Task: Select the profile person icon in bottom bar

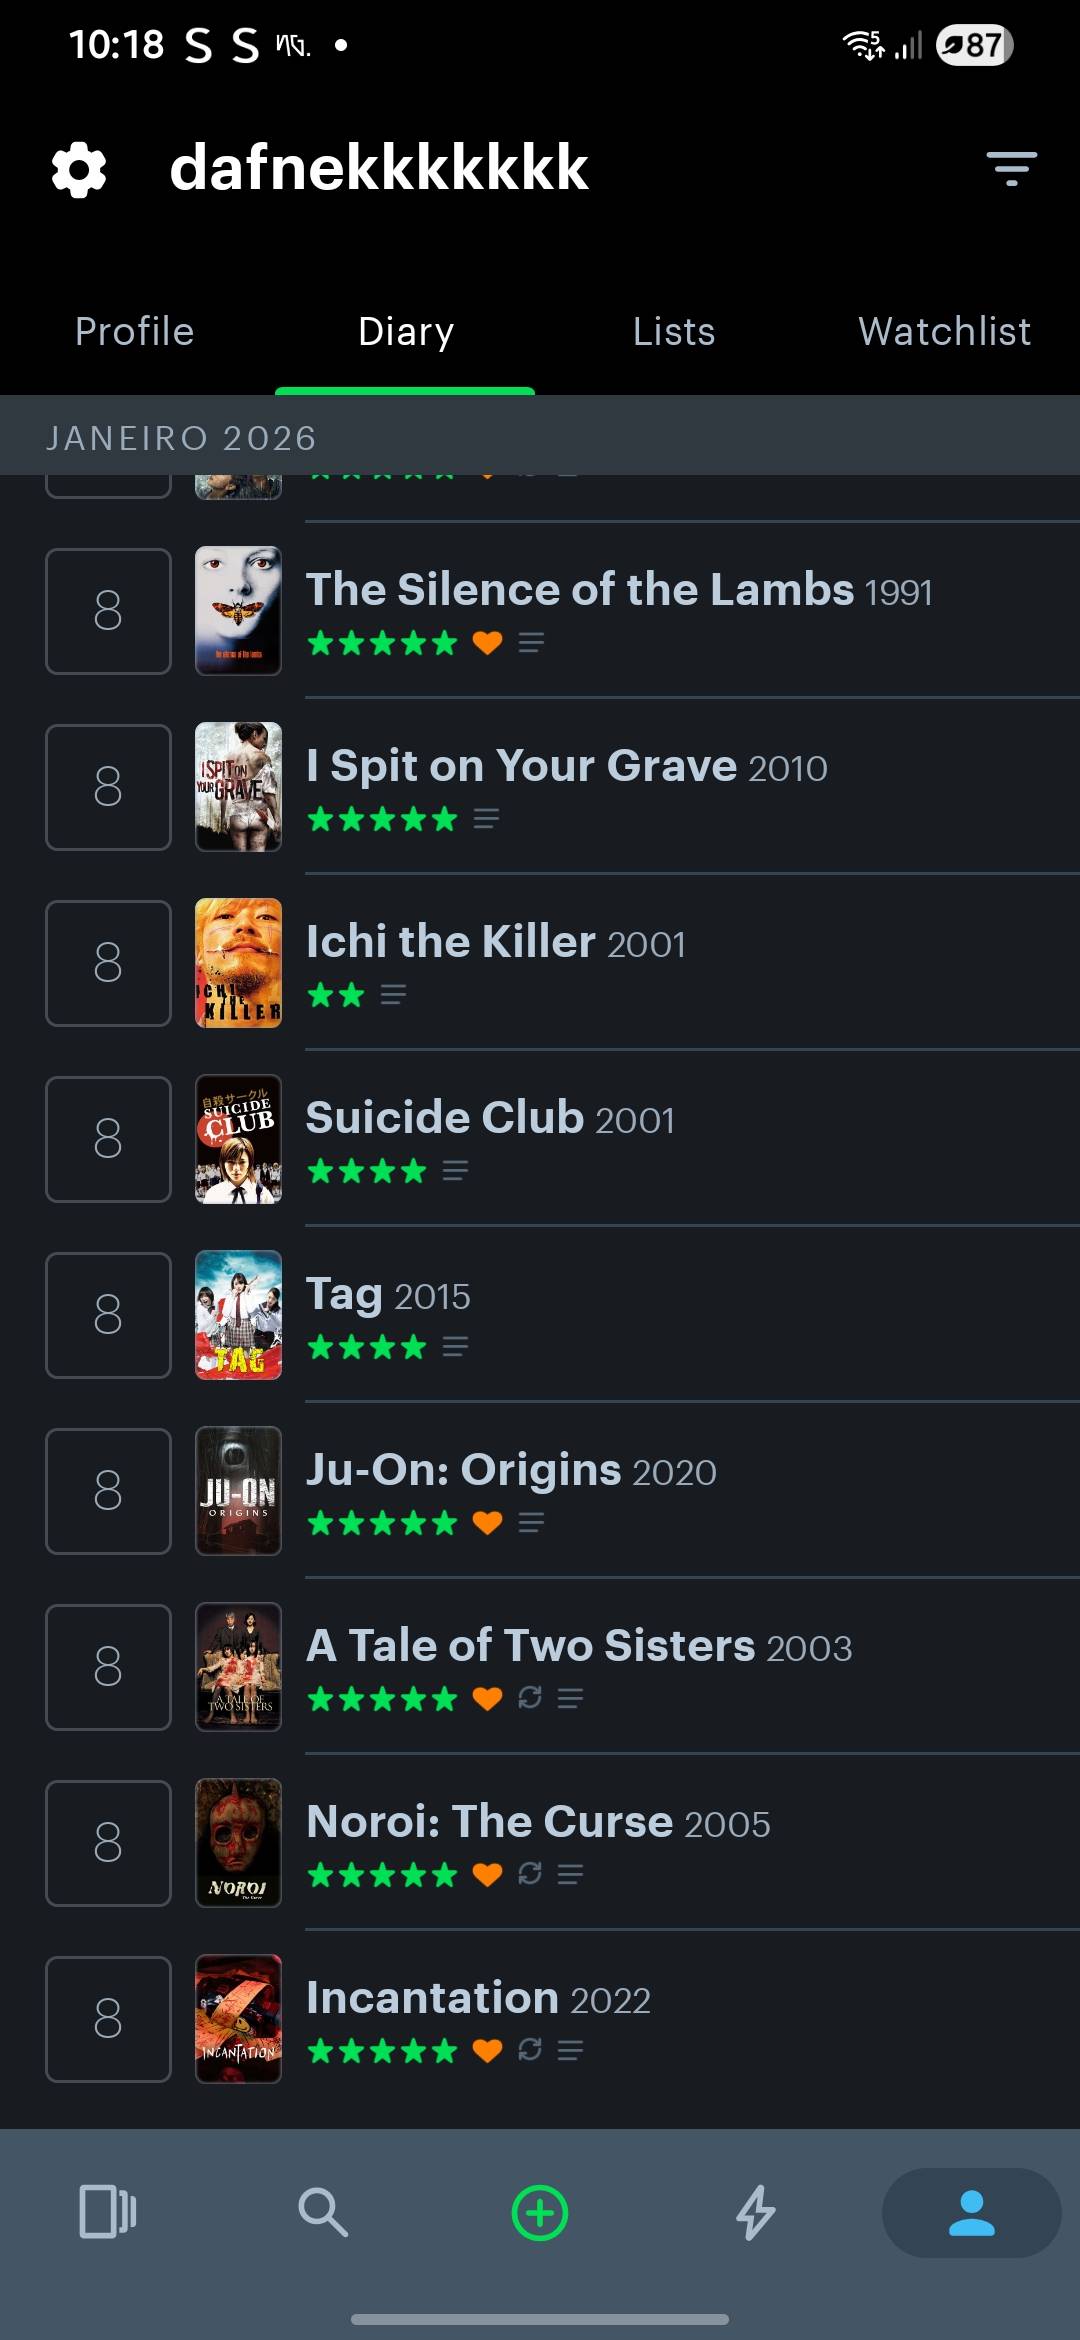Action: (x=971, y=2212)
